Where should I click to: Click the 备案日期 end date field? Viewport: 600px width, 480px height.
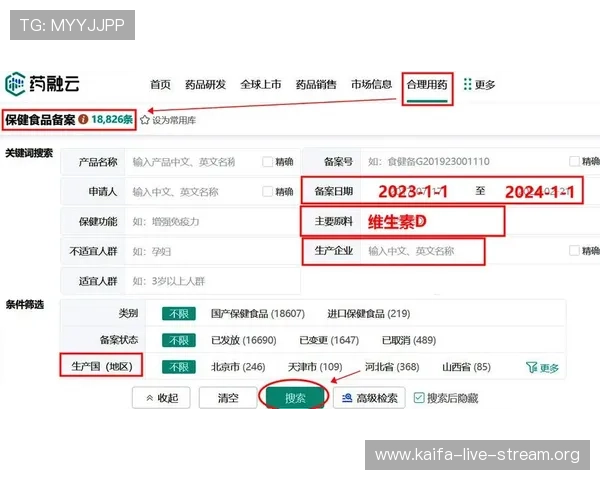[x=540, y=191]
